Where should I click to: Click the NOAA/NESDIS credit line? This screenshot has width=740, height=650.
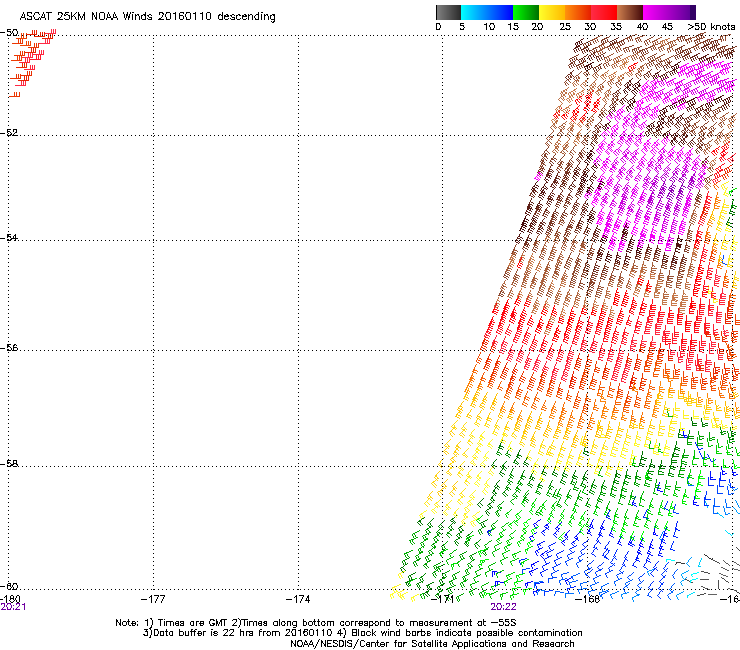[x=432, y=644]
